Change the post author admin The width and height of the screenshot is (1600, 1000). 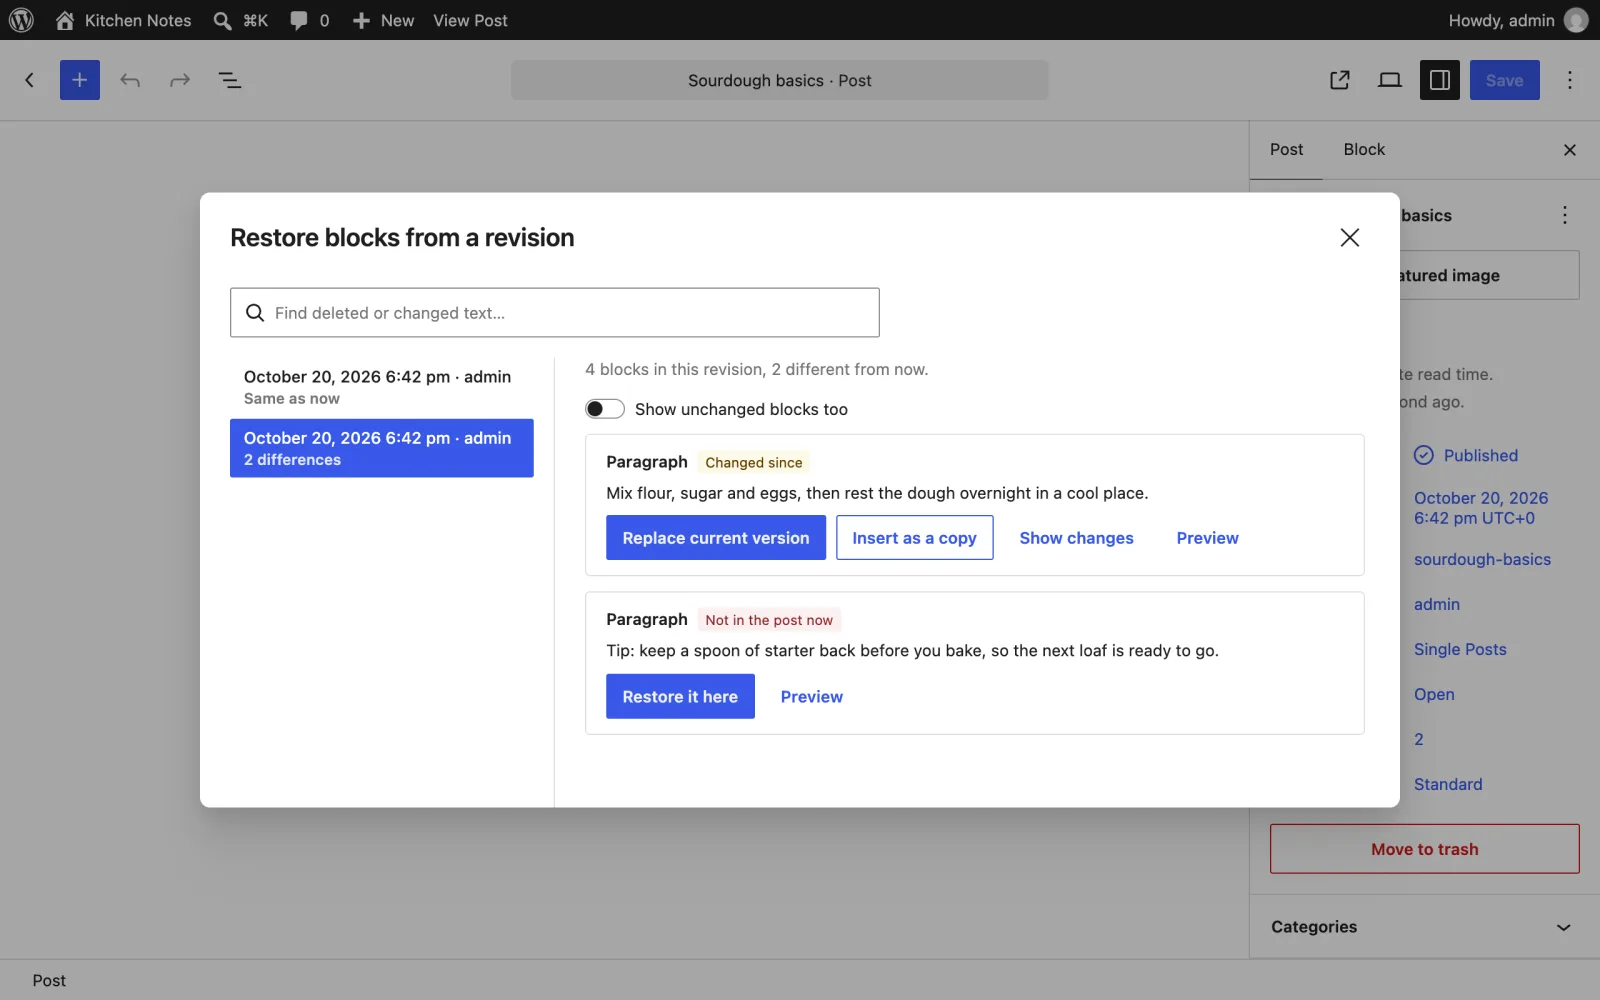(1437, 605)
